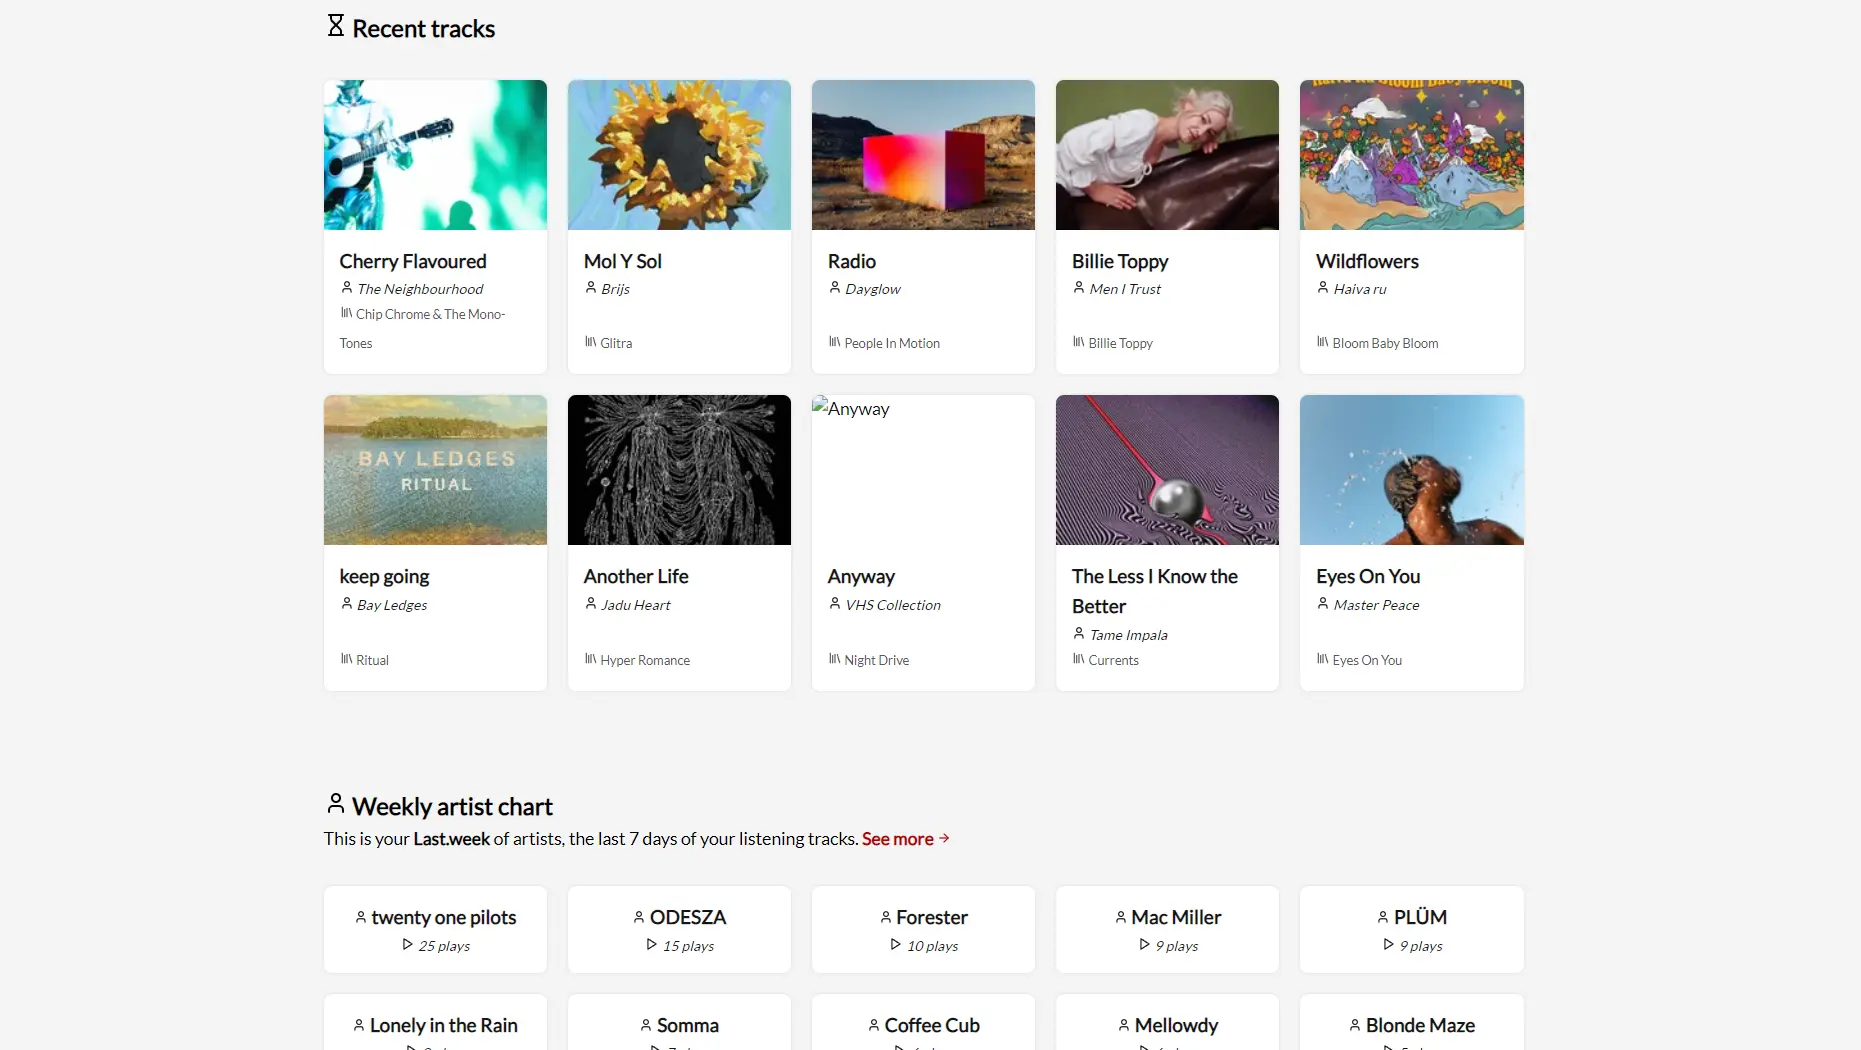
Task: Click the artist icon next to Tame Impala
Action: point(1079,634)
